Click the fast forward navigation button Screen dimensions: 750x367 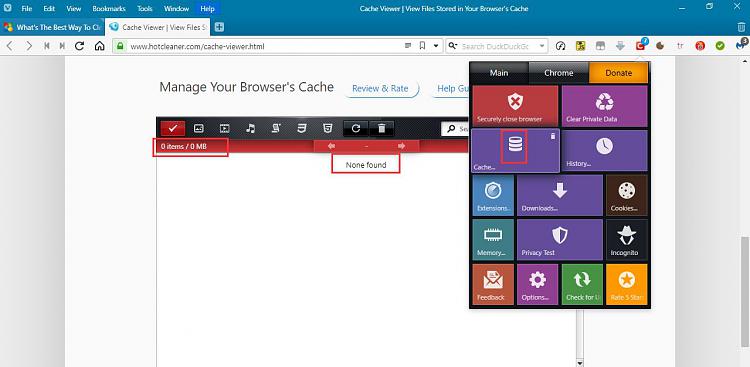pos(62,46)
